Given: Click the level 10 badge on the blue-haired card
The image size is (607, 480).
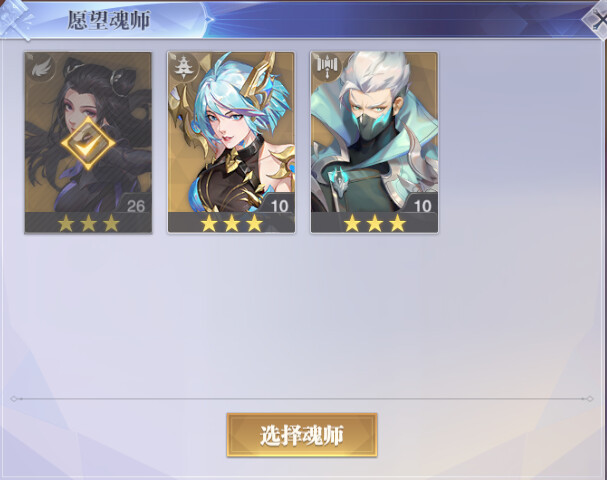Looking at the screenshot, I should click(x=279, y=205).
